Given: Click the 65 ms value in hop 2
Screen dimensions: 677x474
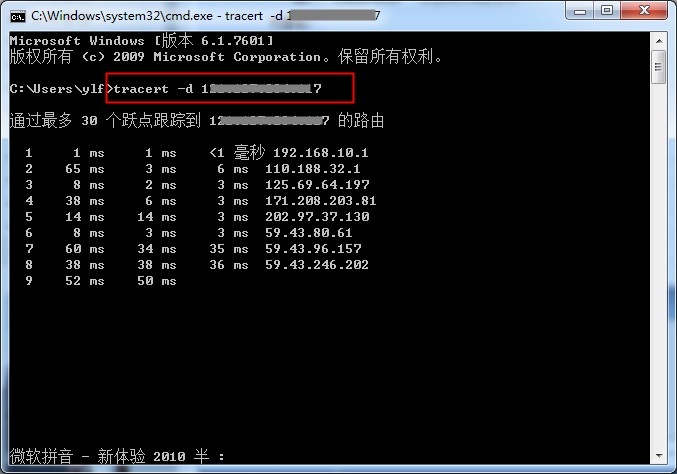Looking at the screenshot, I should click(x=85, y=169).
